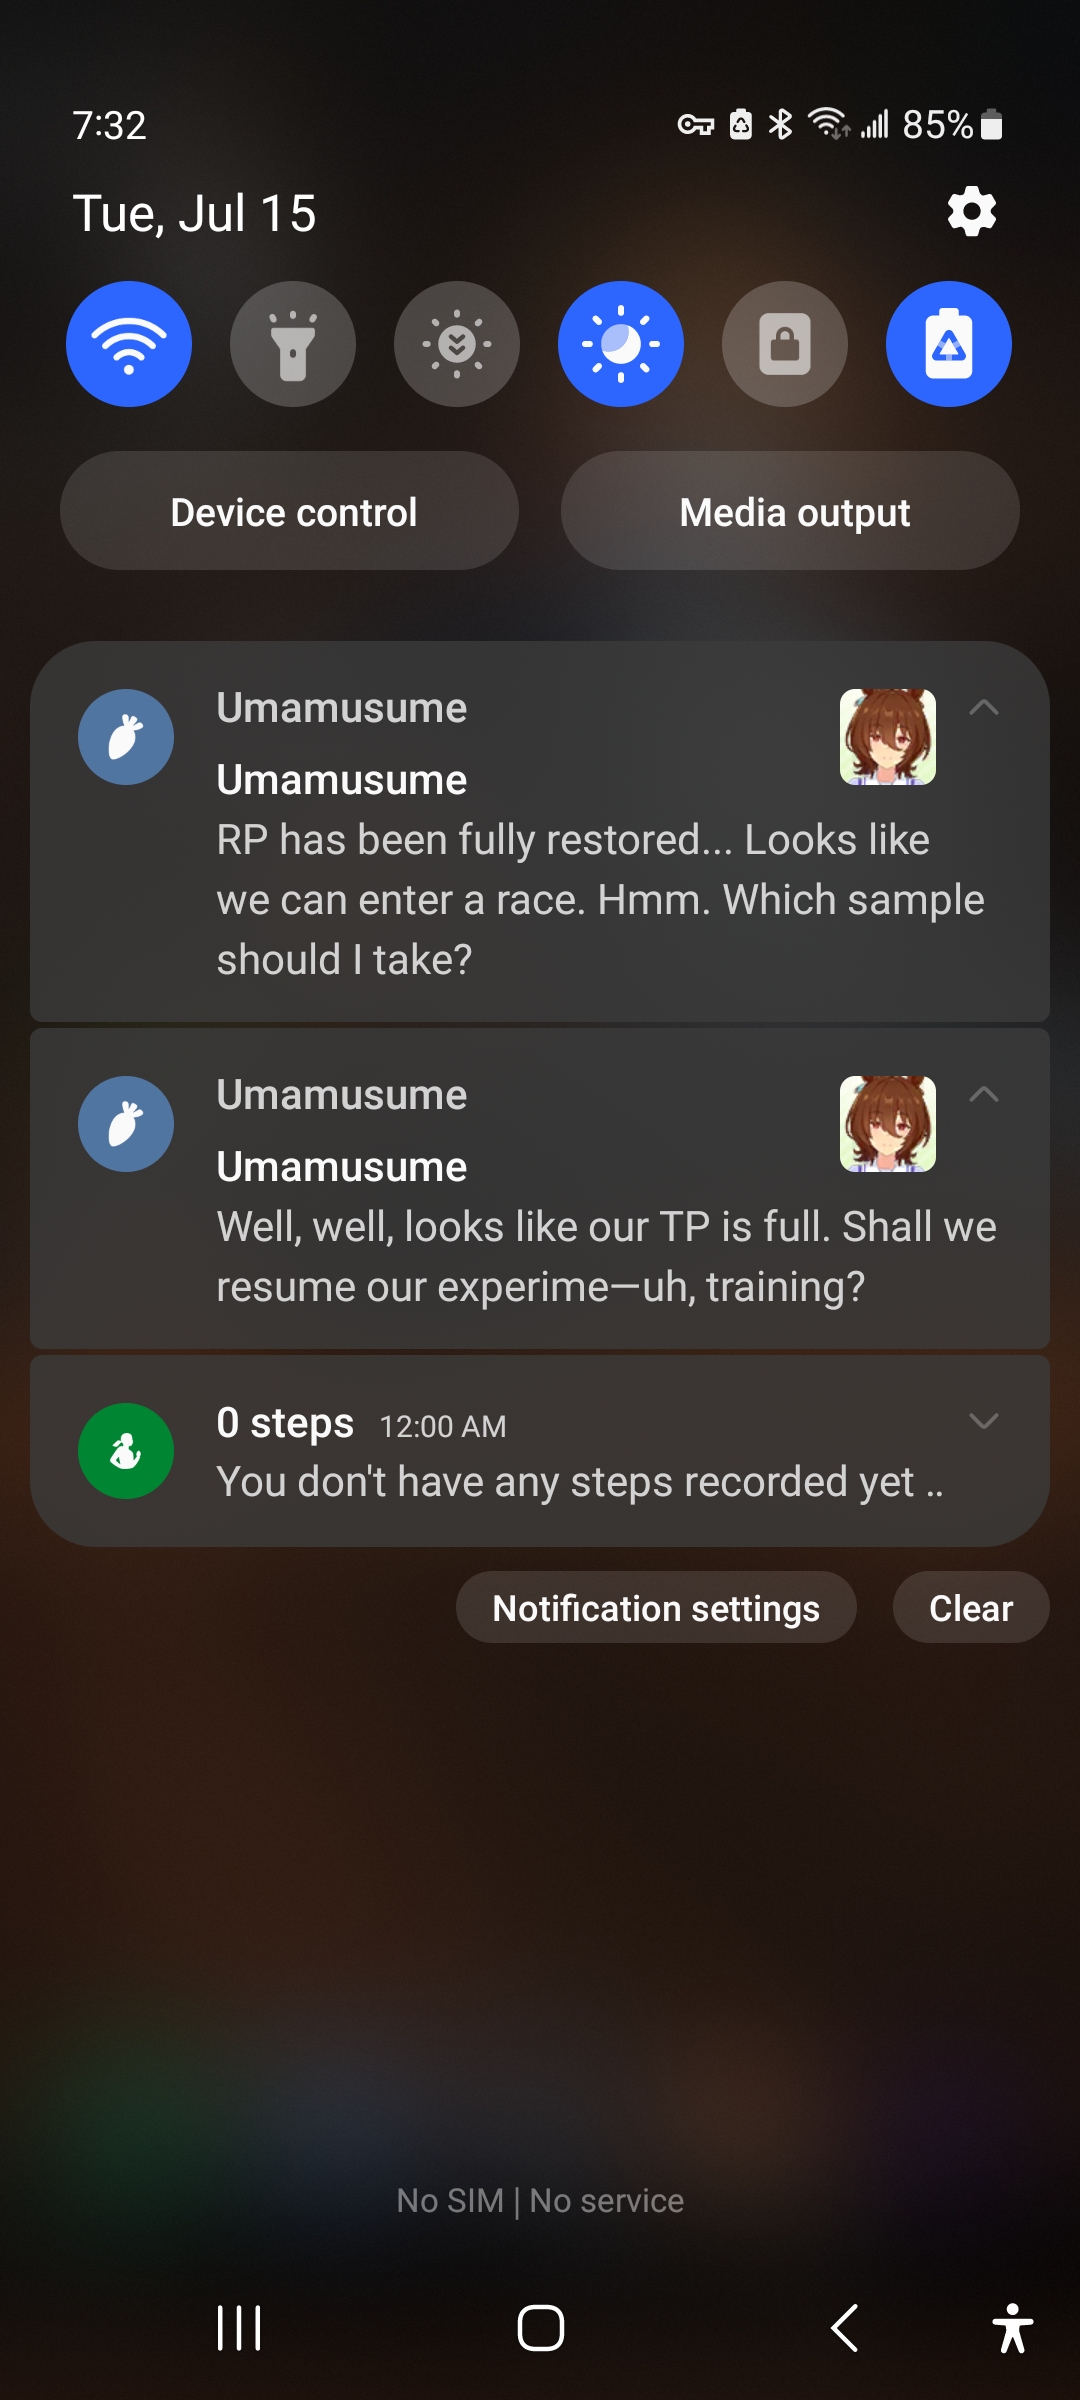The image size is (1080, 2400).
Task: Toggle the Wi-Fi quick setting
Action: [x=129, y=344]
